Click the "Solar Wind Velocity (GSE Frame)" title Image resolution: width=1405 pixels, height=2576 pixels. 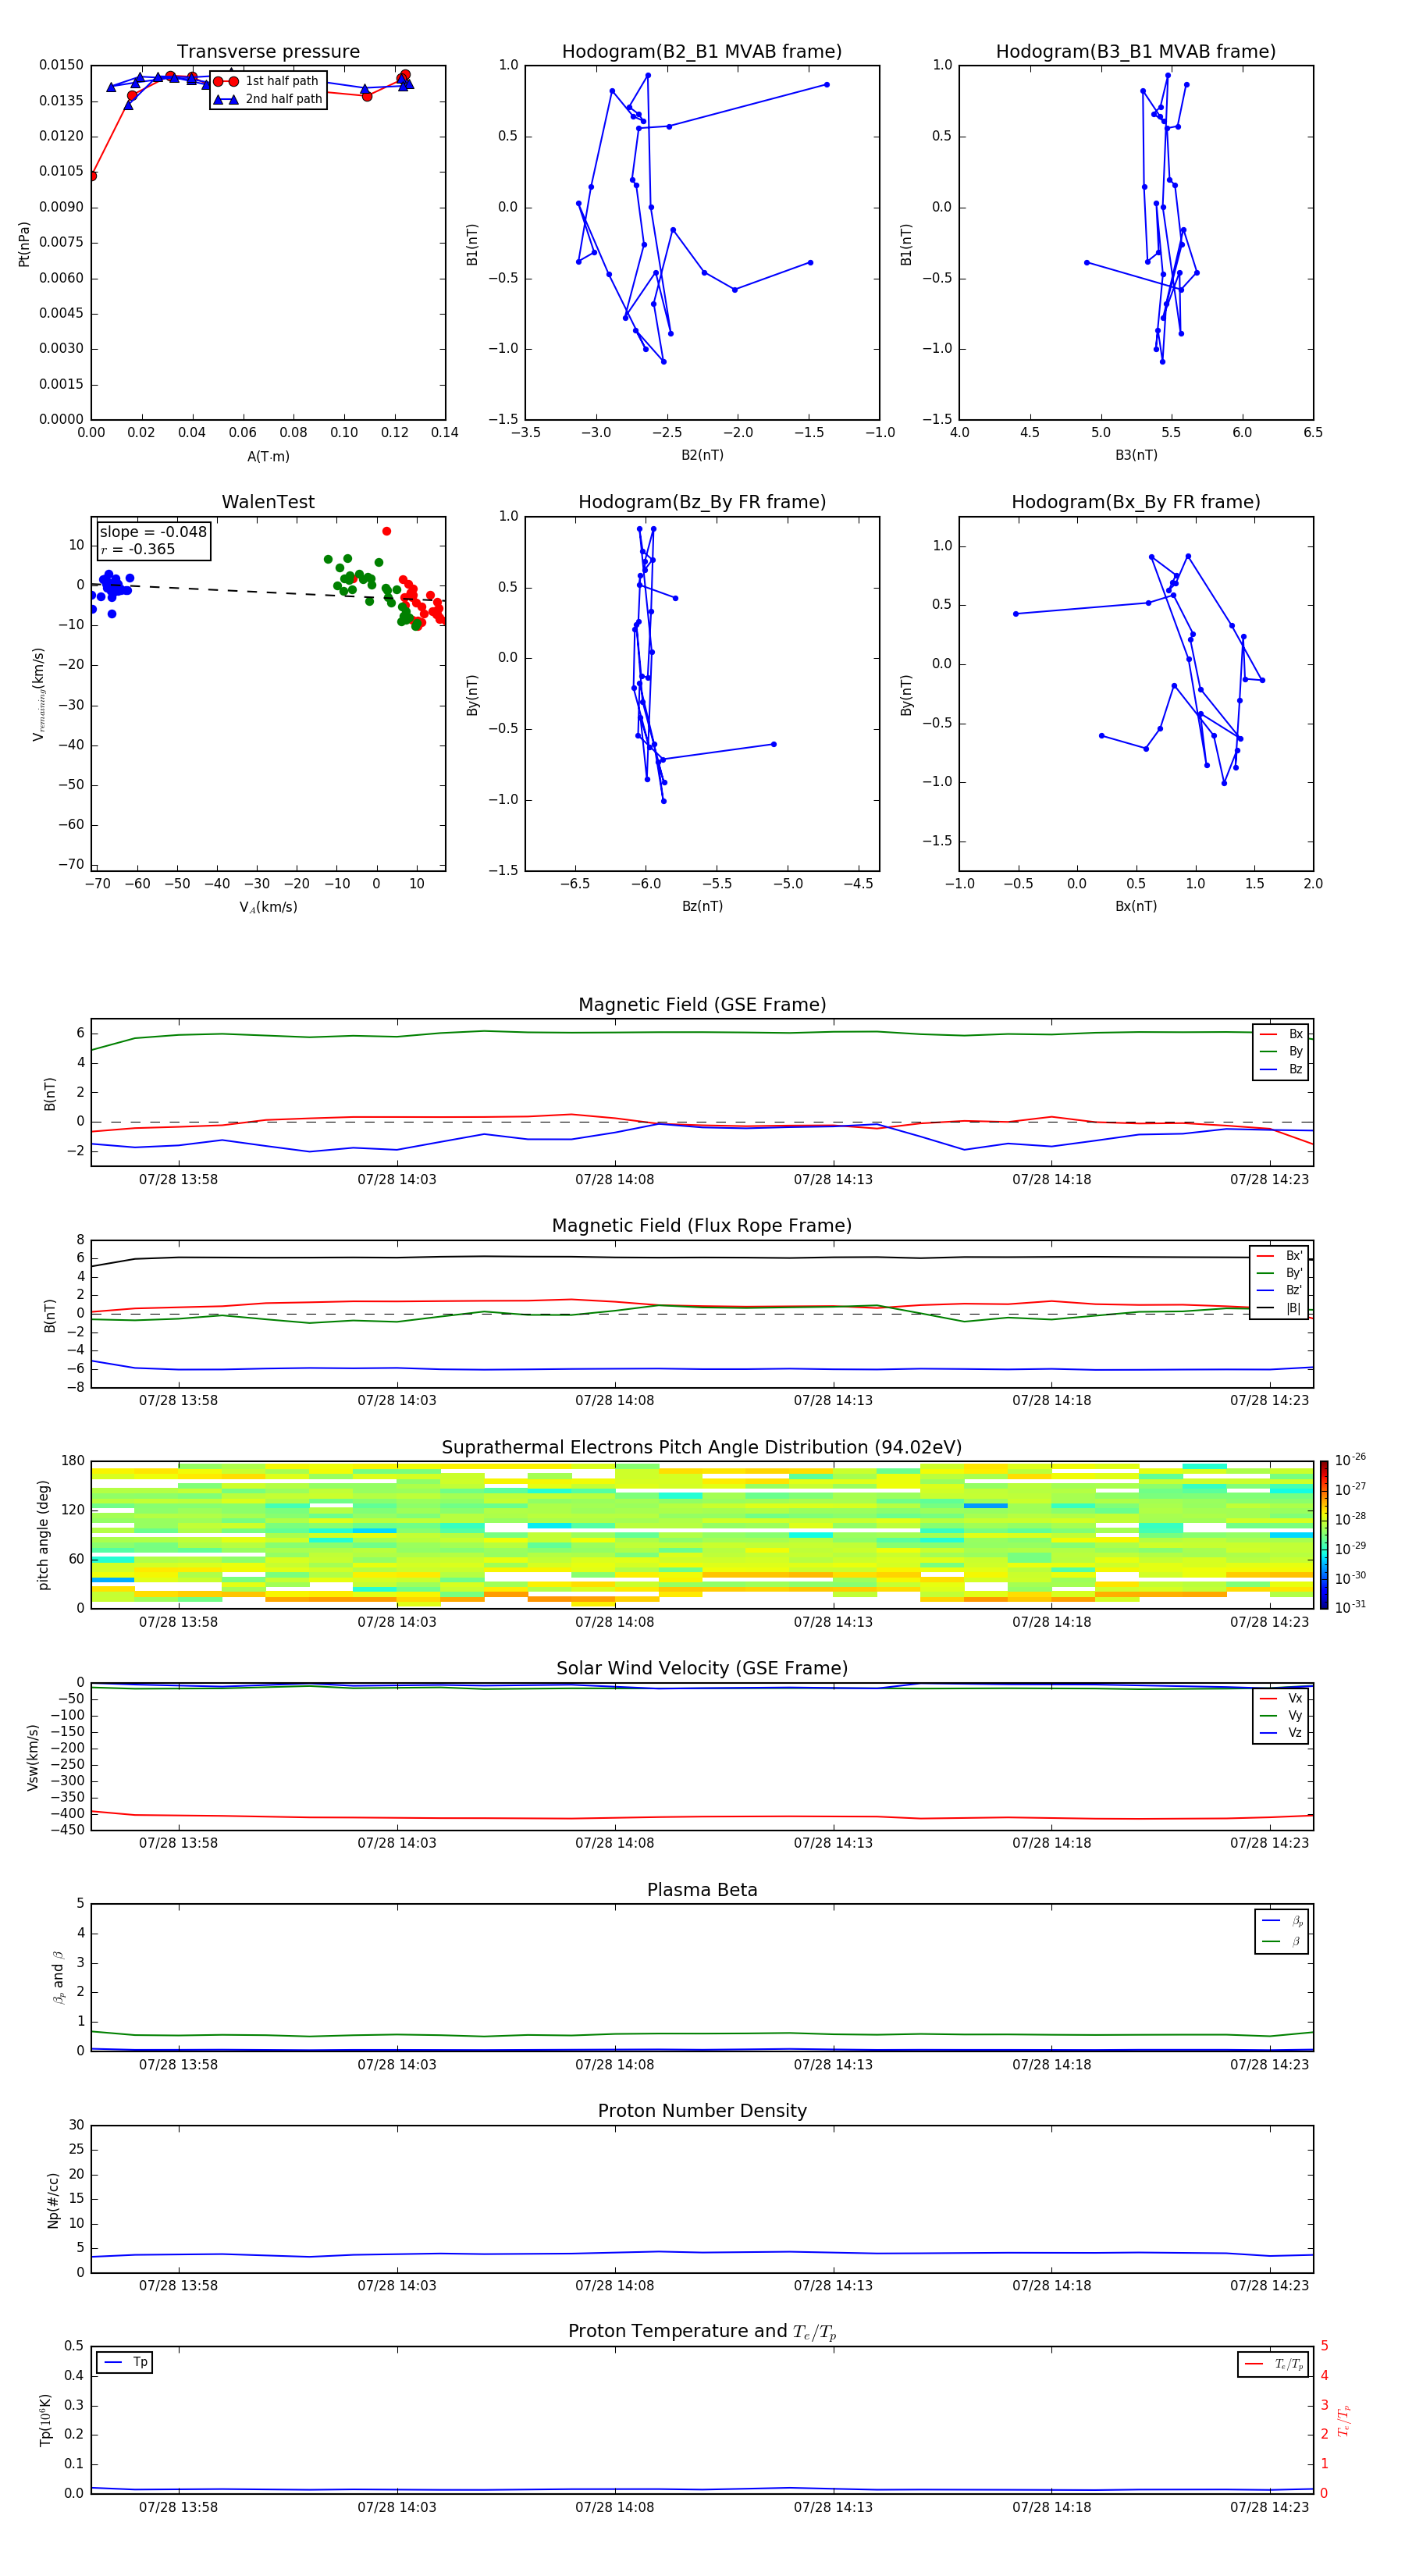pyautogui.click(x=702, y=1668)
